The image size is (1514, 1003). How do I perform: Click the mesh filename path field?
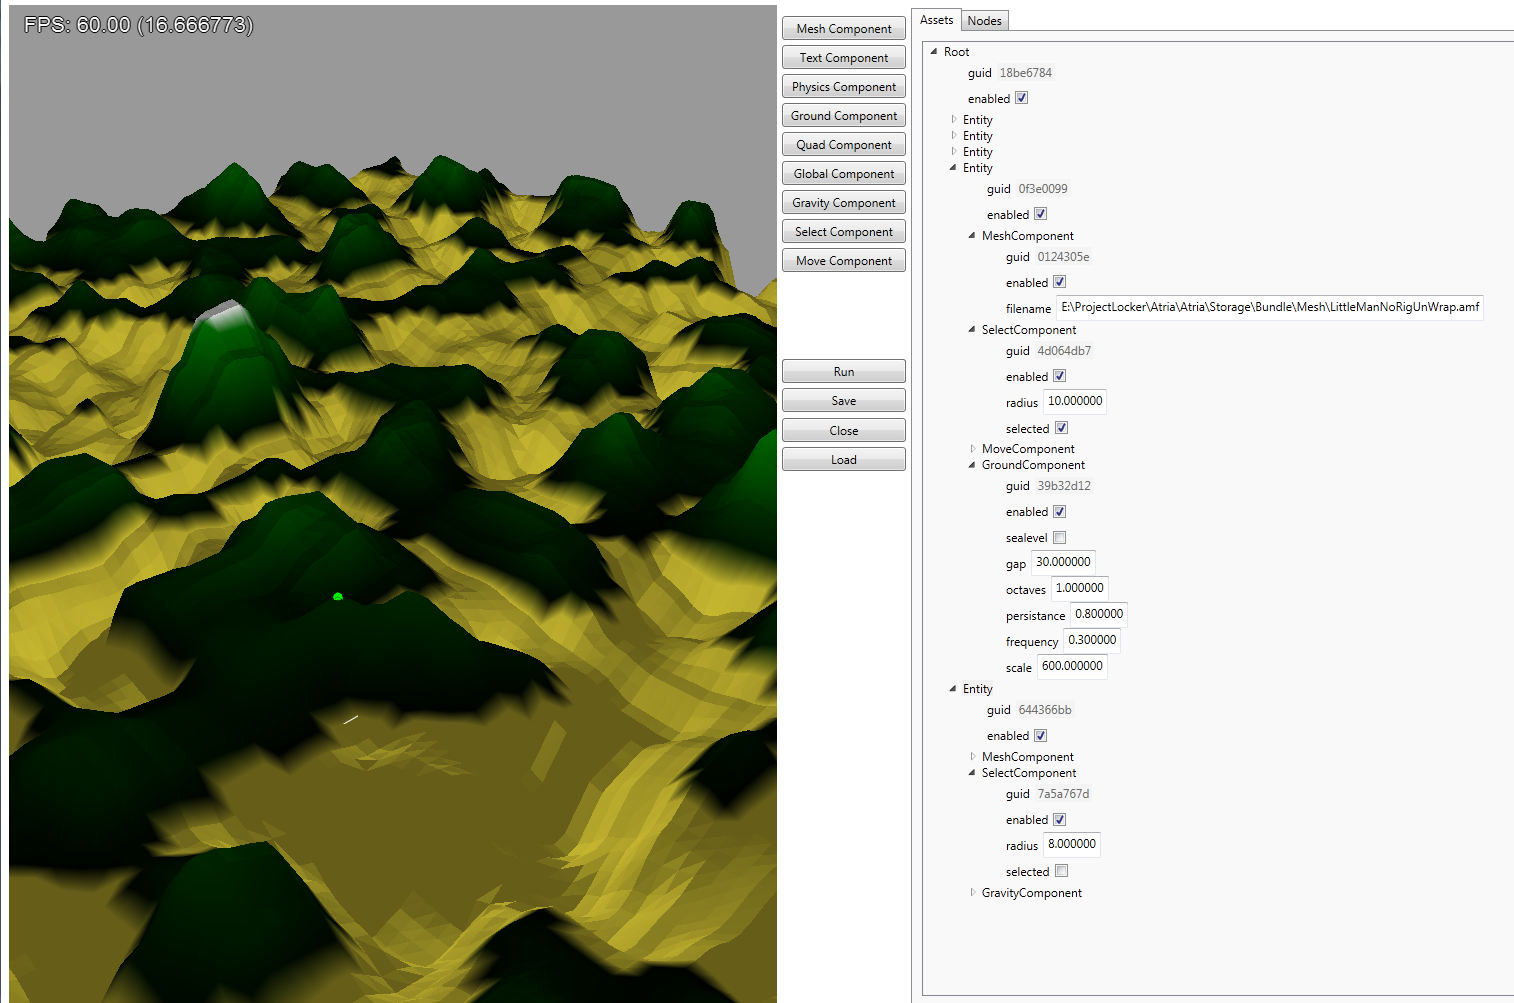pyautogui.click(x=1269, y=308)
